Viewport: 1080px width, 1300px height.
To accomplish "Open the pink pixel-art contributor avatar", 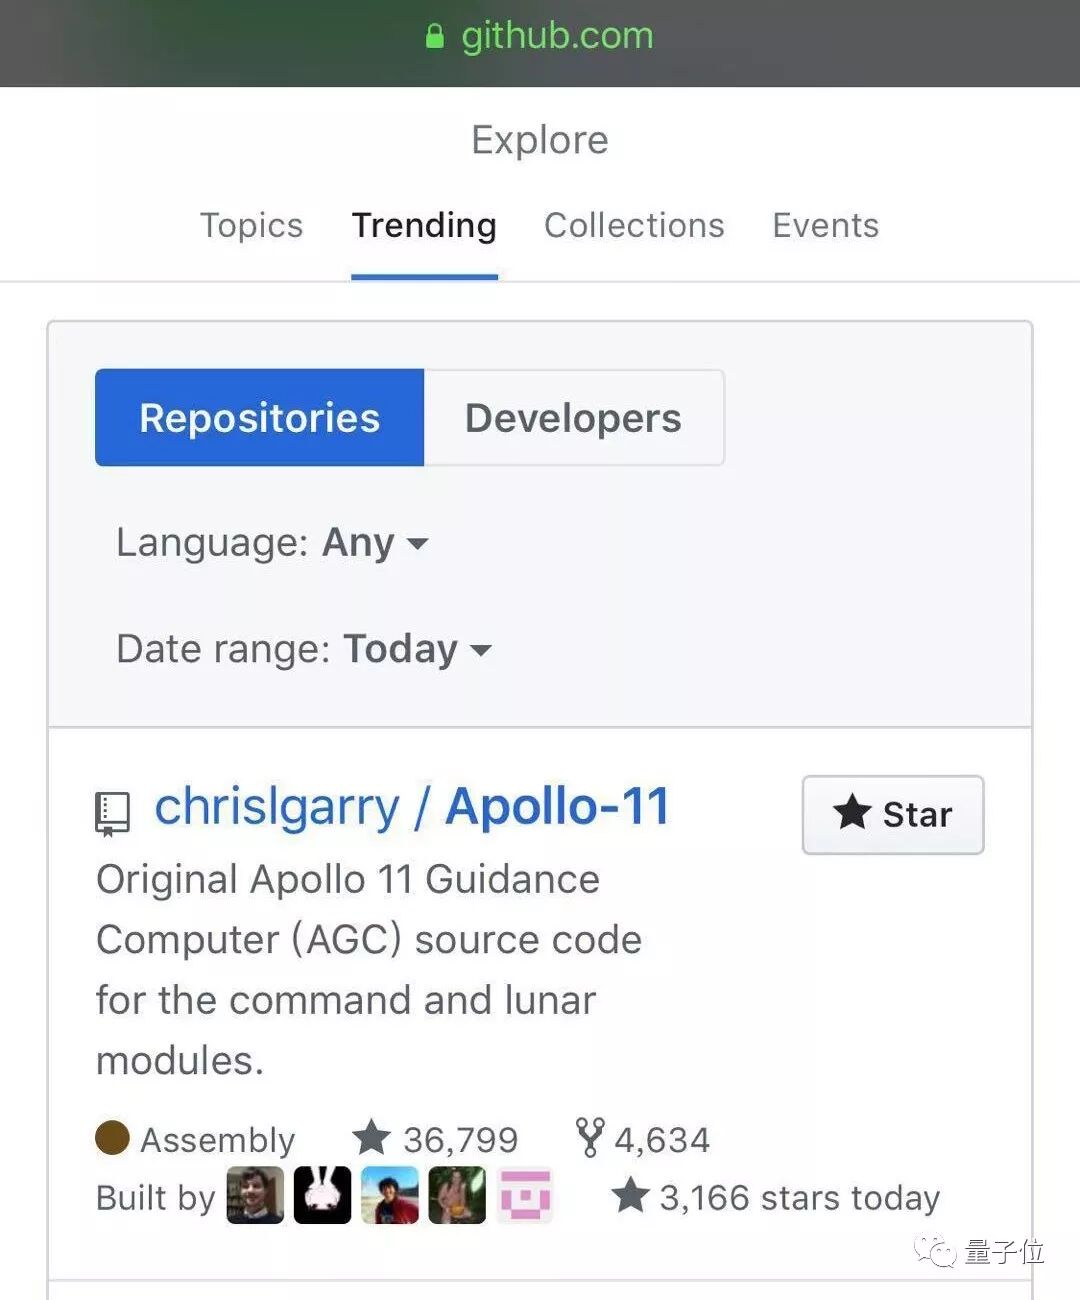I will click(x=525, y=1195).
